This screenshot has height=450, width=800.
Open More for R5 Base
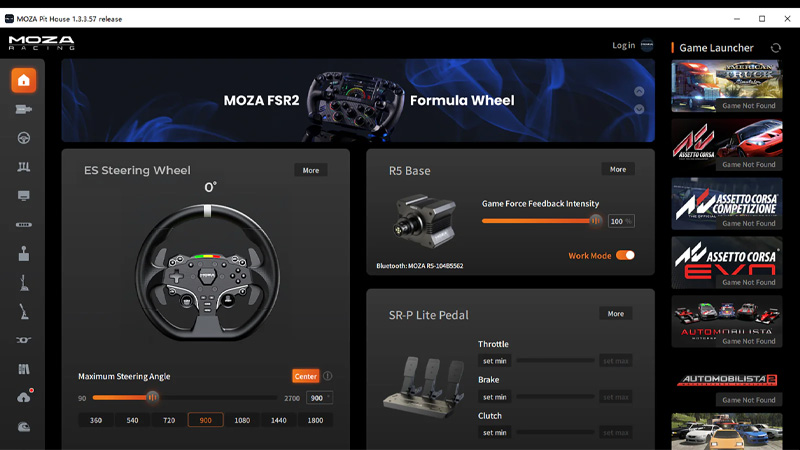tap(618, 169)
